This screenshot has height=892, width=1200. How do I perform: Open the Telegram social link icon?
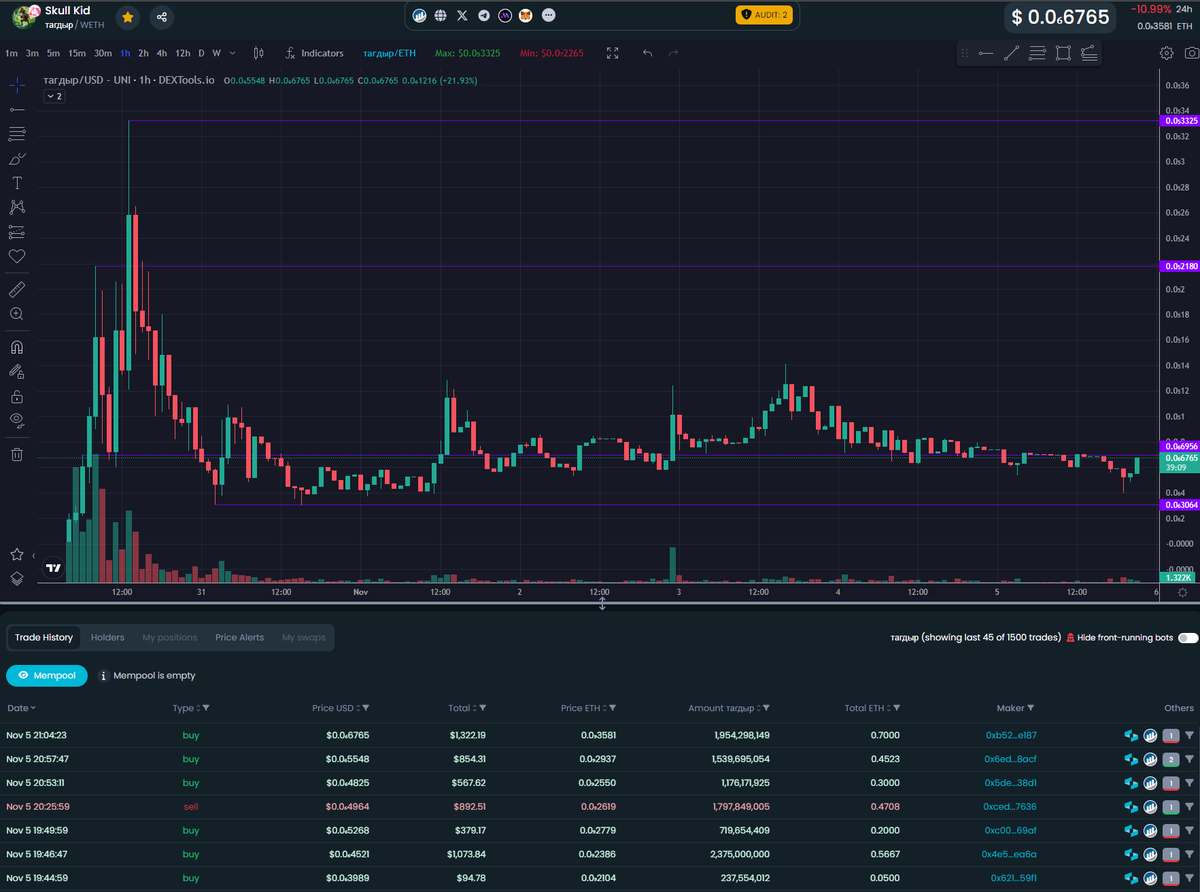tap(484, 16)
